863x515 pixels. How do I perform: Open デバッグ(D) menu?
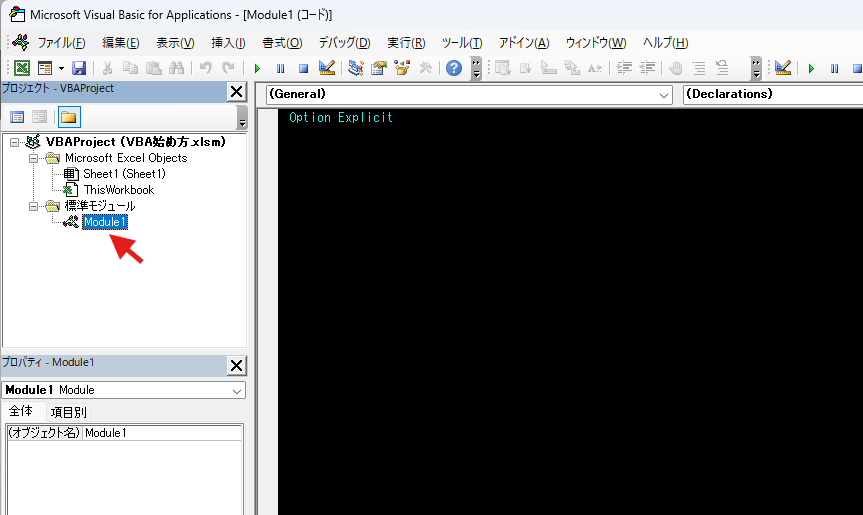tap(345, 43)
